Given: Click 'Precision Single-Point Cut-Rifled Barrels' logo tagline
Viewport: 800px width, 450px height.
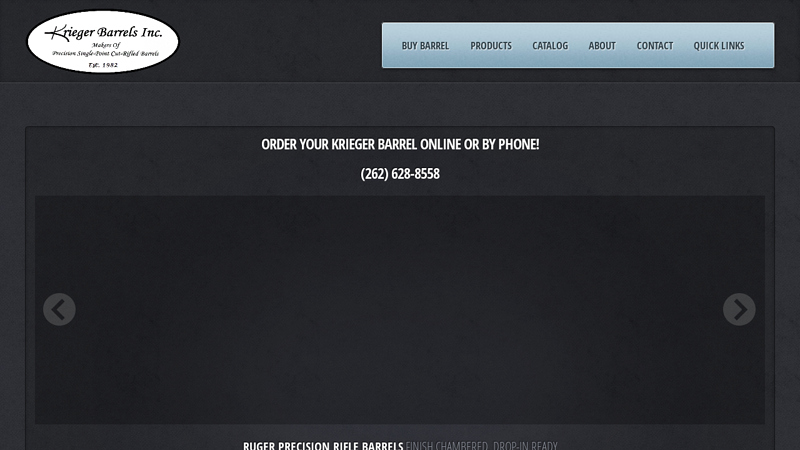Looking at the screenshot, I should [105, 53].
